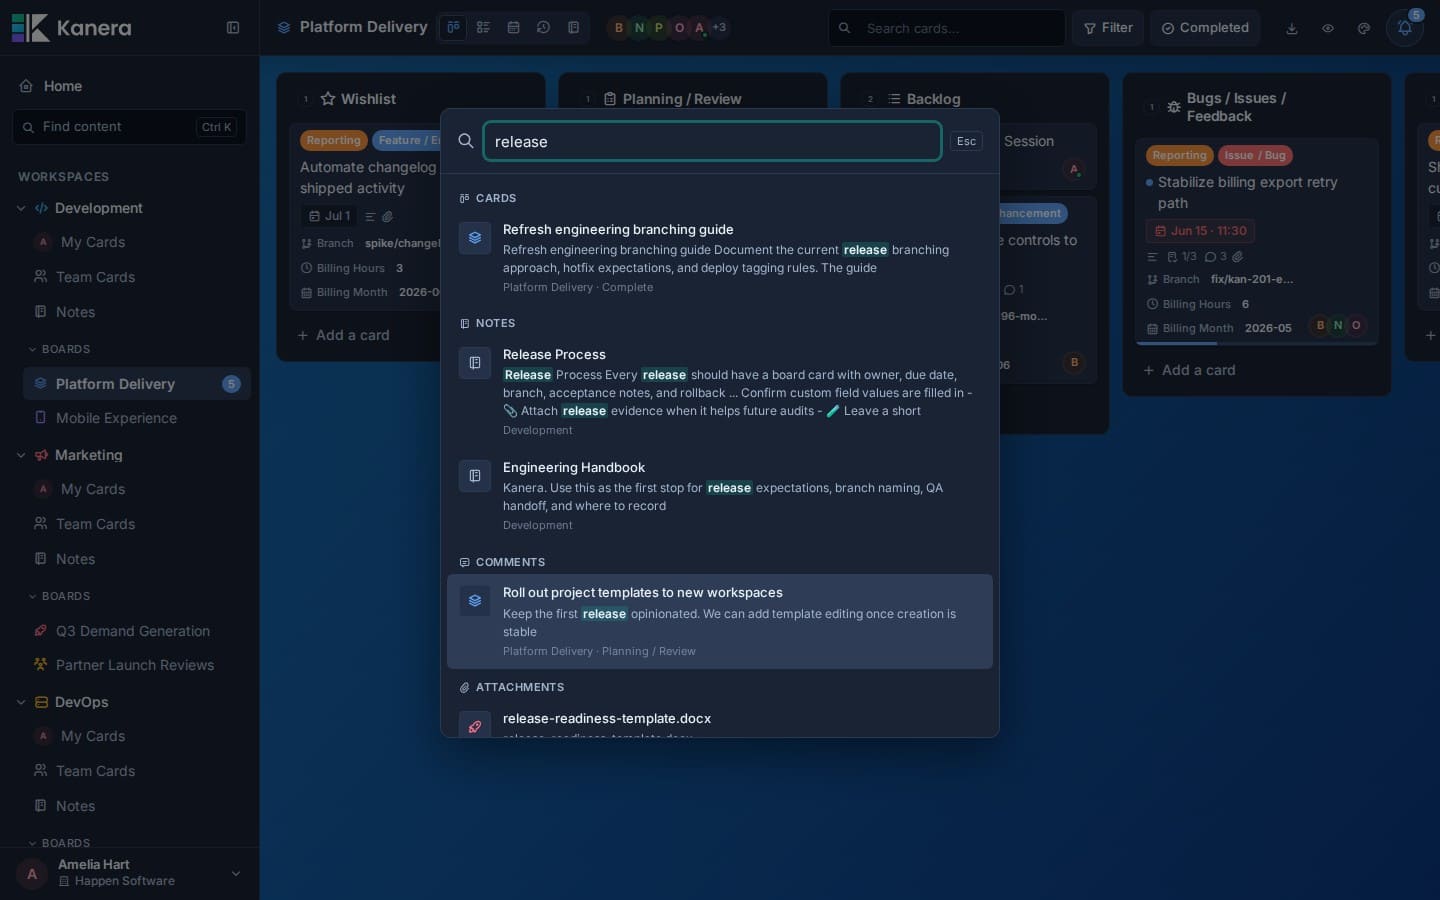Viewport: 1440px width, 900px height.
Task: Open Q3 Demand Generation board
Action: pos(137,631)
